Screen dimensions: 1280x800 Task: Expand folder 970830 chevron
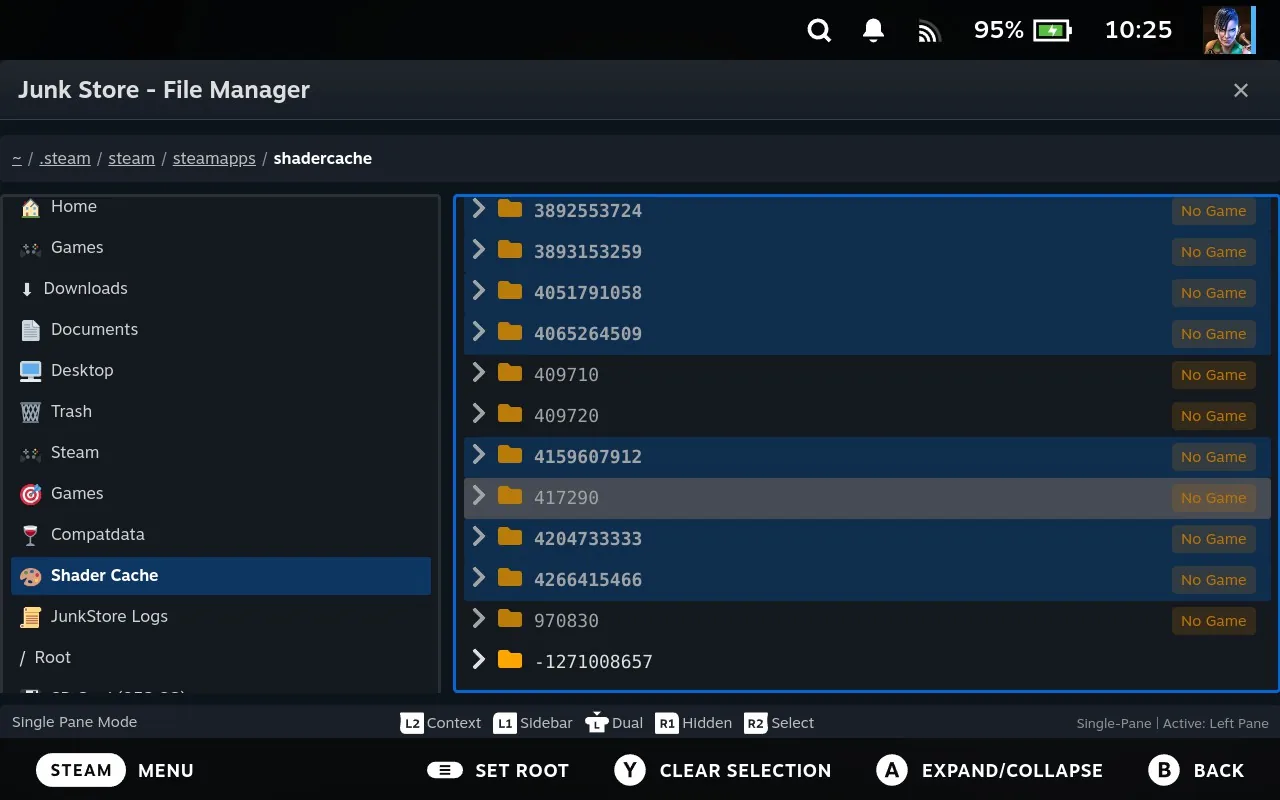pos(479,618)
